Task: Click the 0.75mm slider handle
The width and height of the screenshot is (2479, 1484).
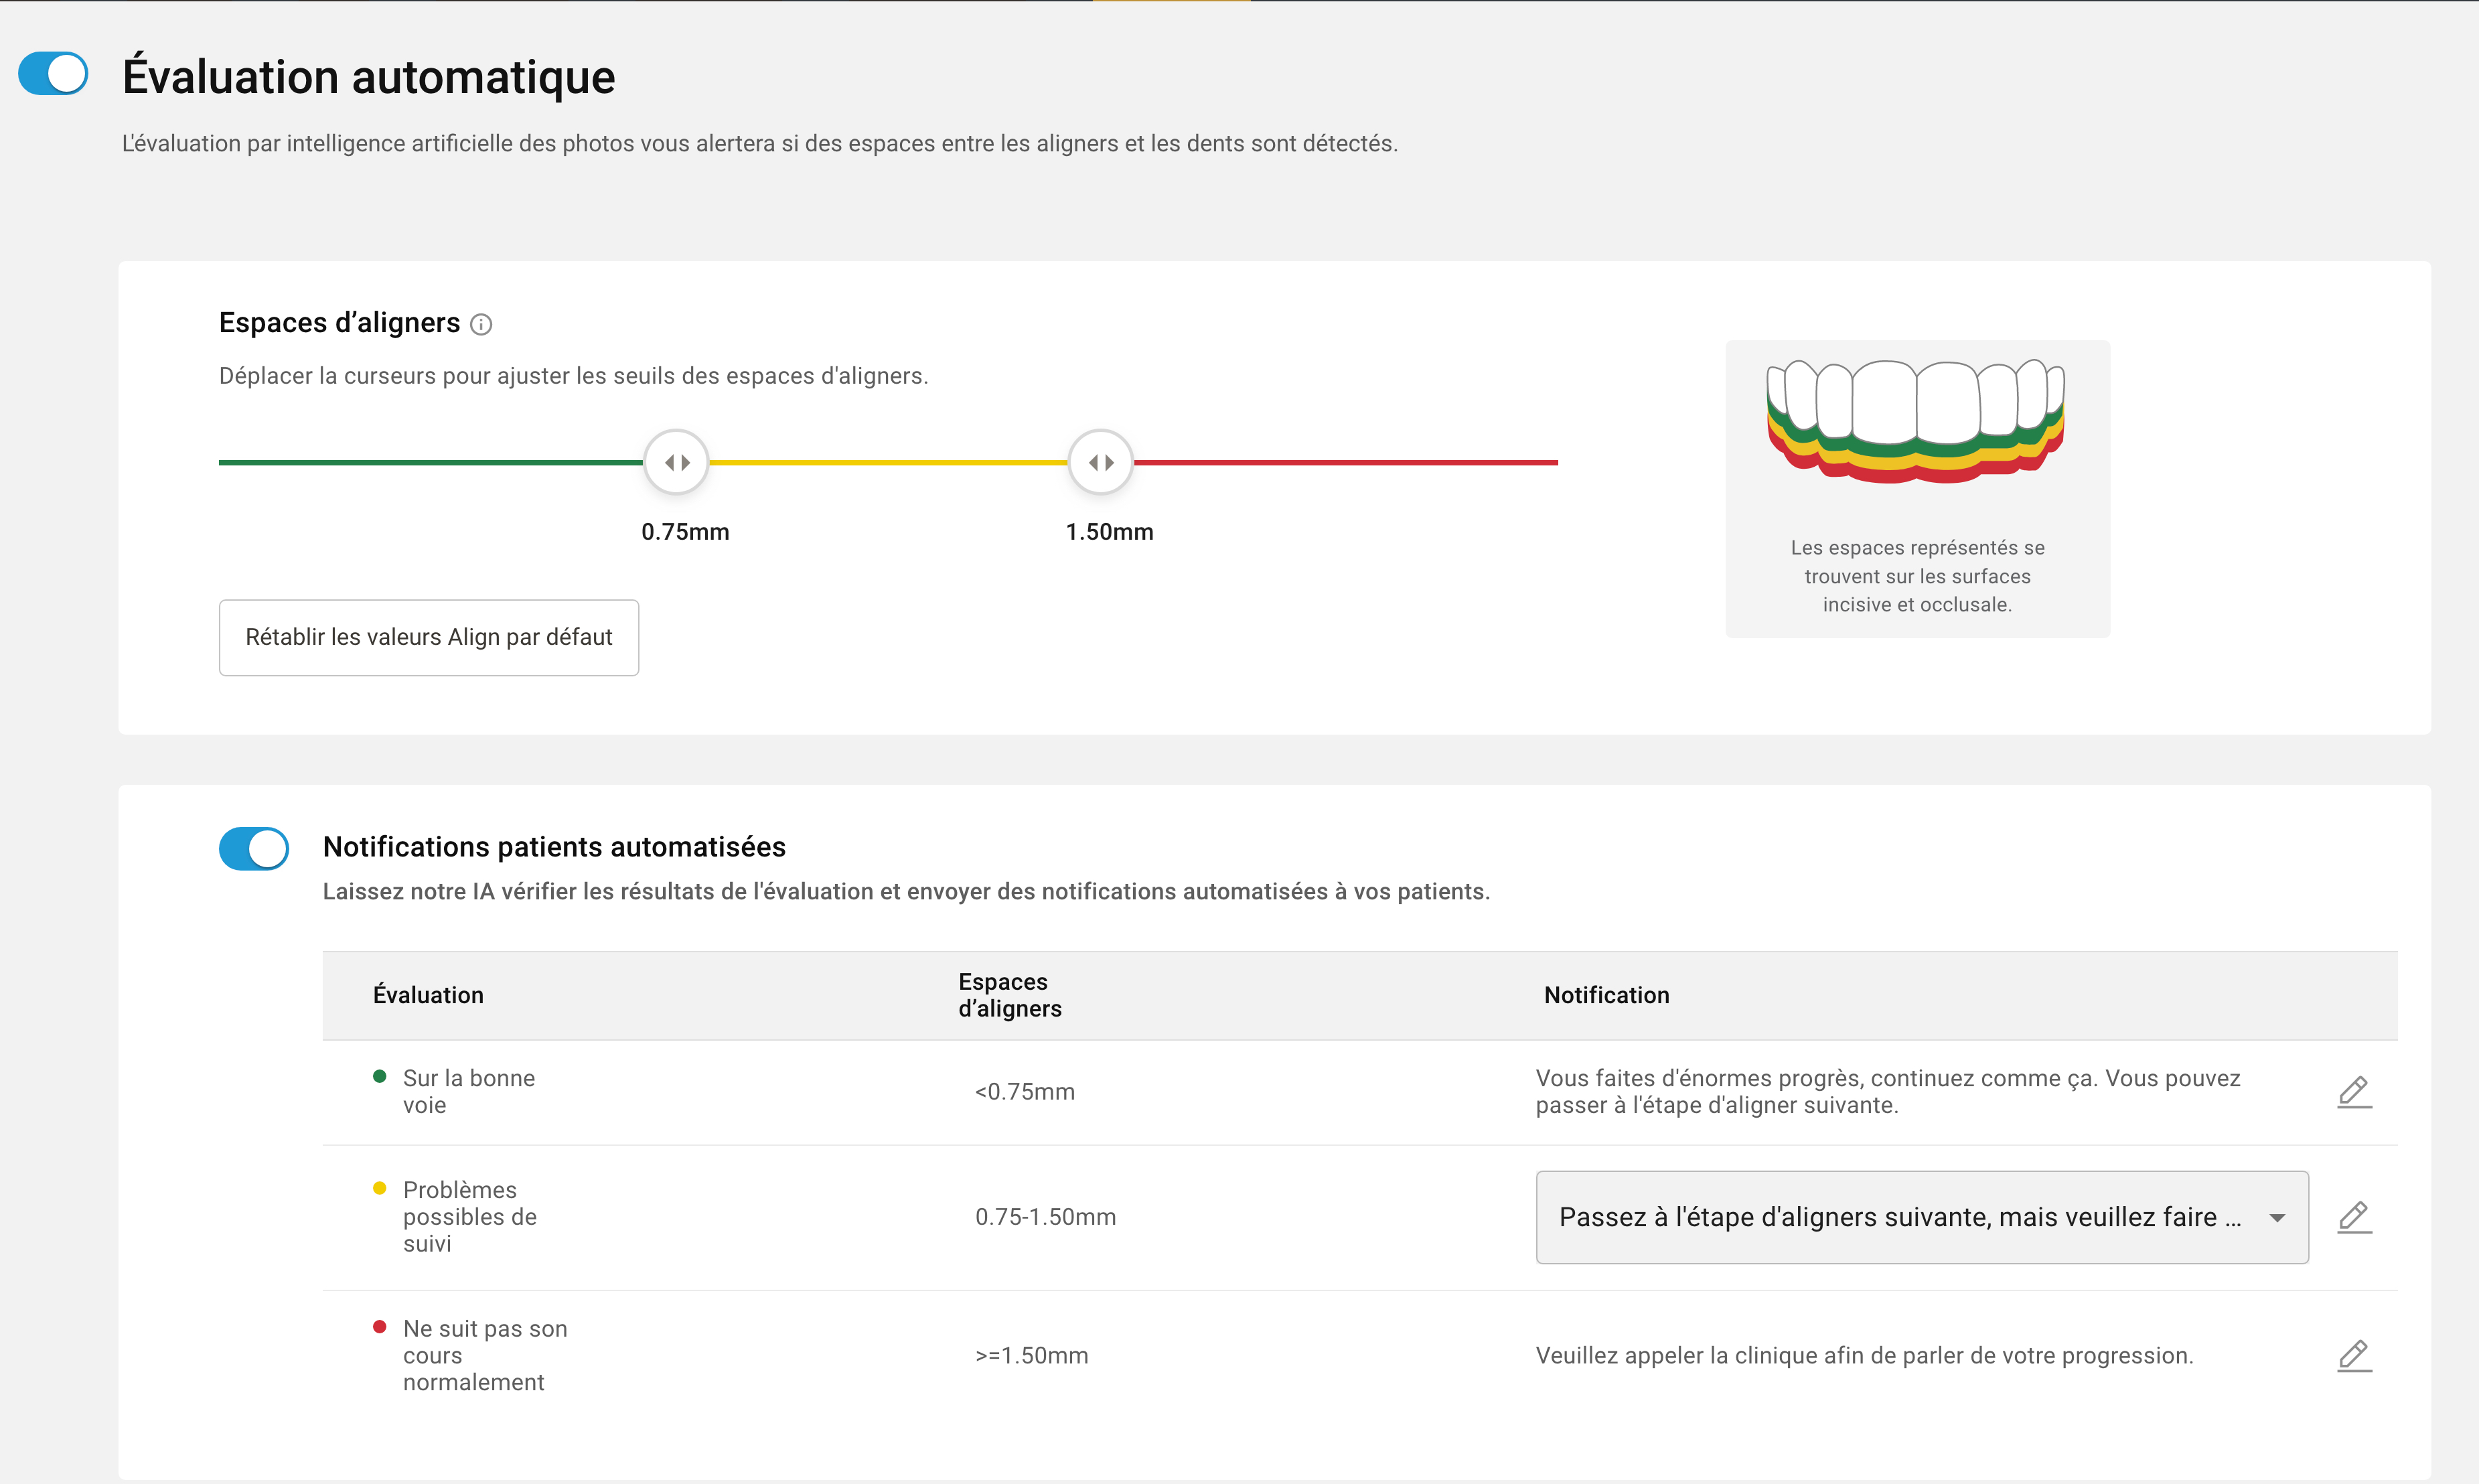Action: pyautogui.click(x=677, y=462)
